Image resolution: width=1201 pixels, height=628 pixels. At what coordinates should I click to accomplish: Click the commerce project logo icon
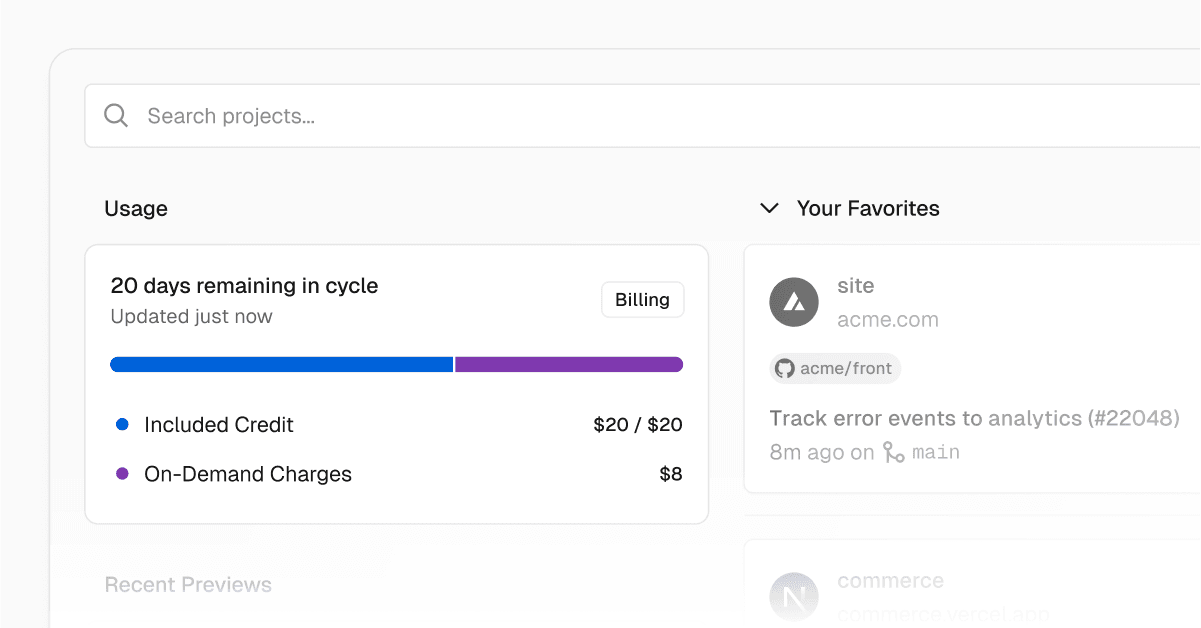794,597
